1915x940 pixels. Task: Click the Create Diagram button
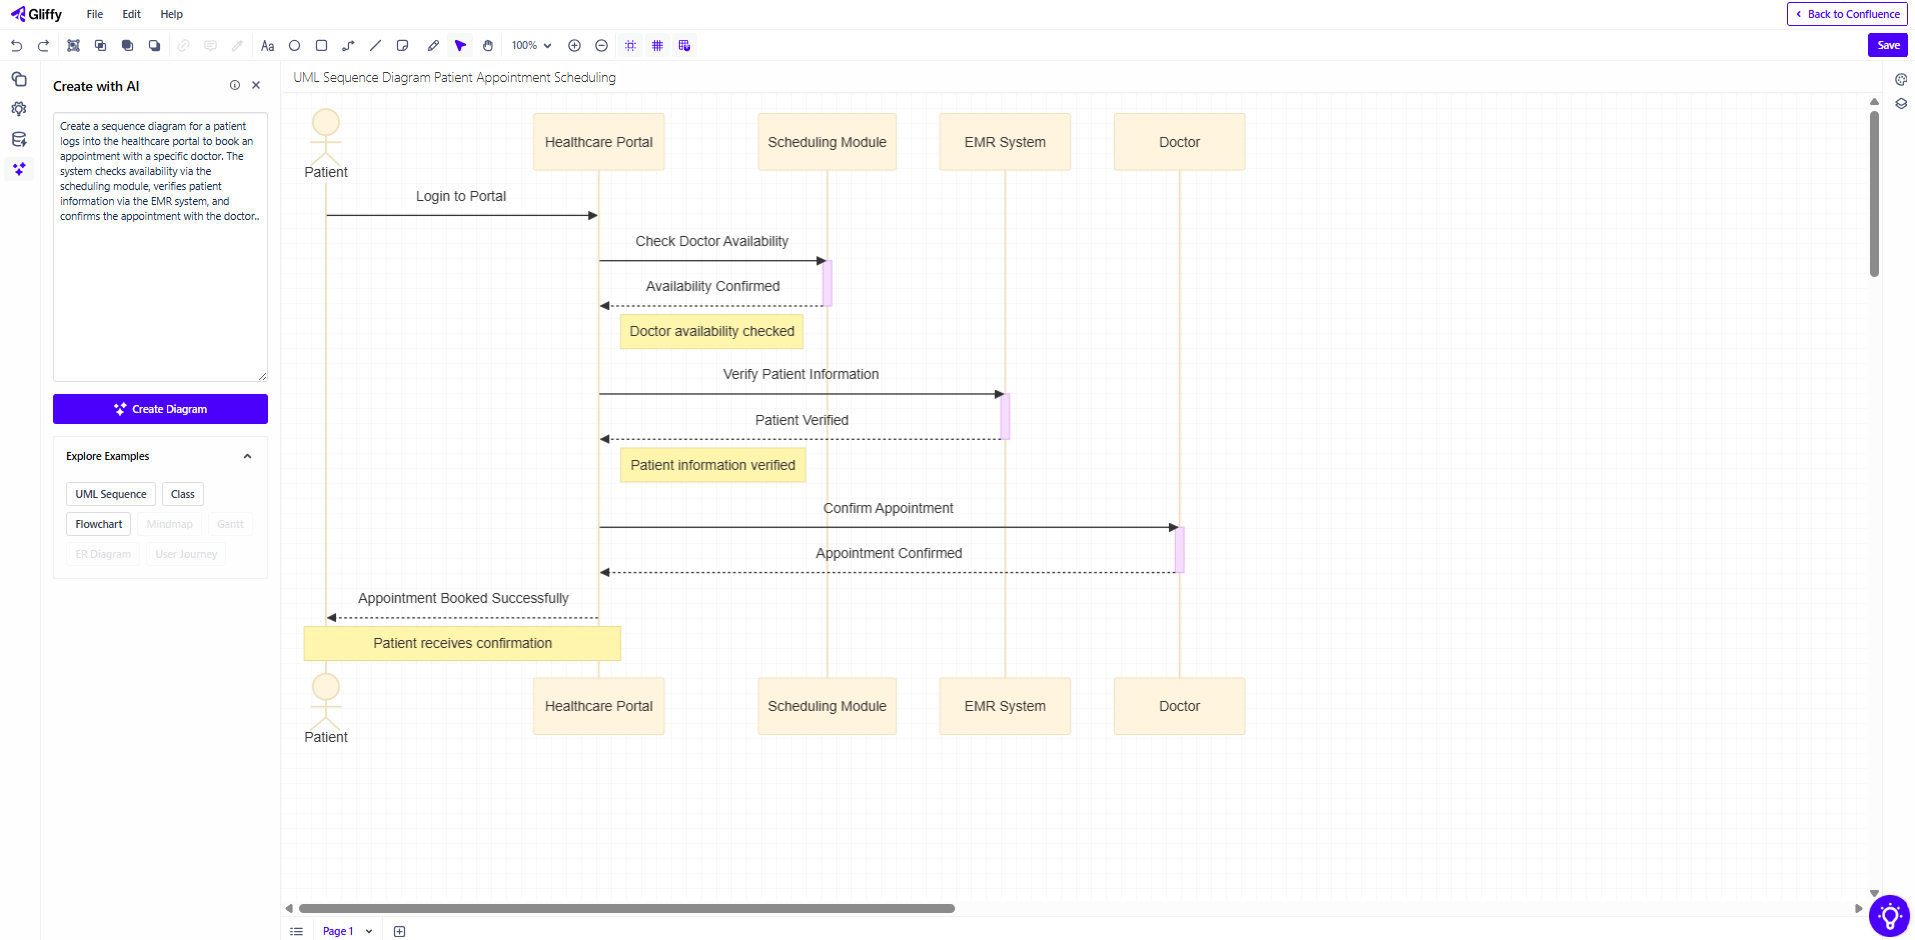click(160, 409)
